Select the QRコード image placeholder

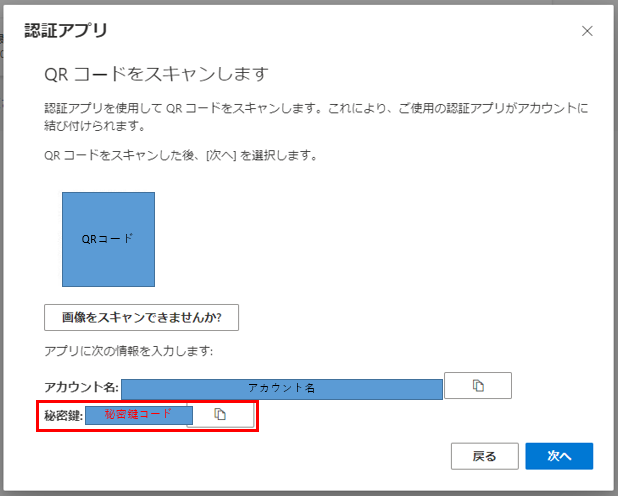[108, 239]
